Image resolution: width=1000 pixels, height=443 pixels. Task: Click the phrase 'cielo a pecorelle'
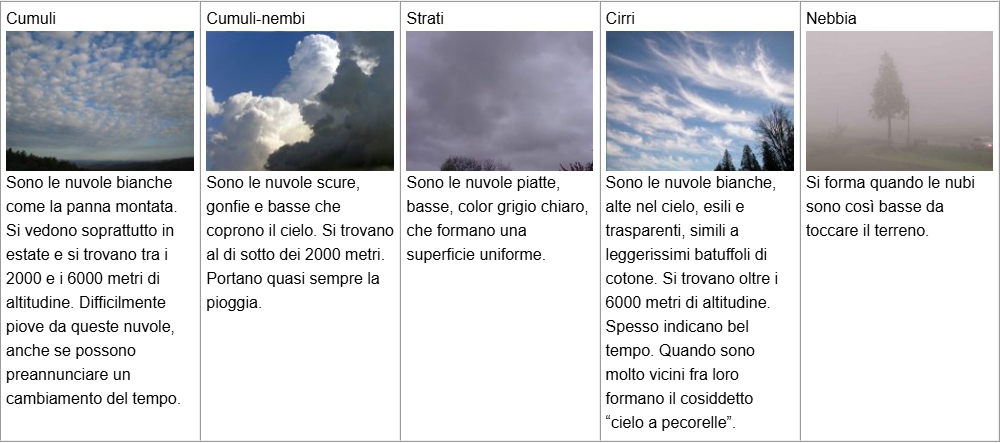coord(670,423)
